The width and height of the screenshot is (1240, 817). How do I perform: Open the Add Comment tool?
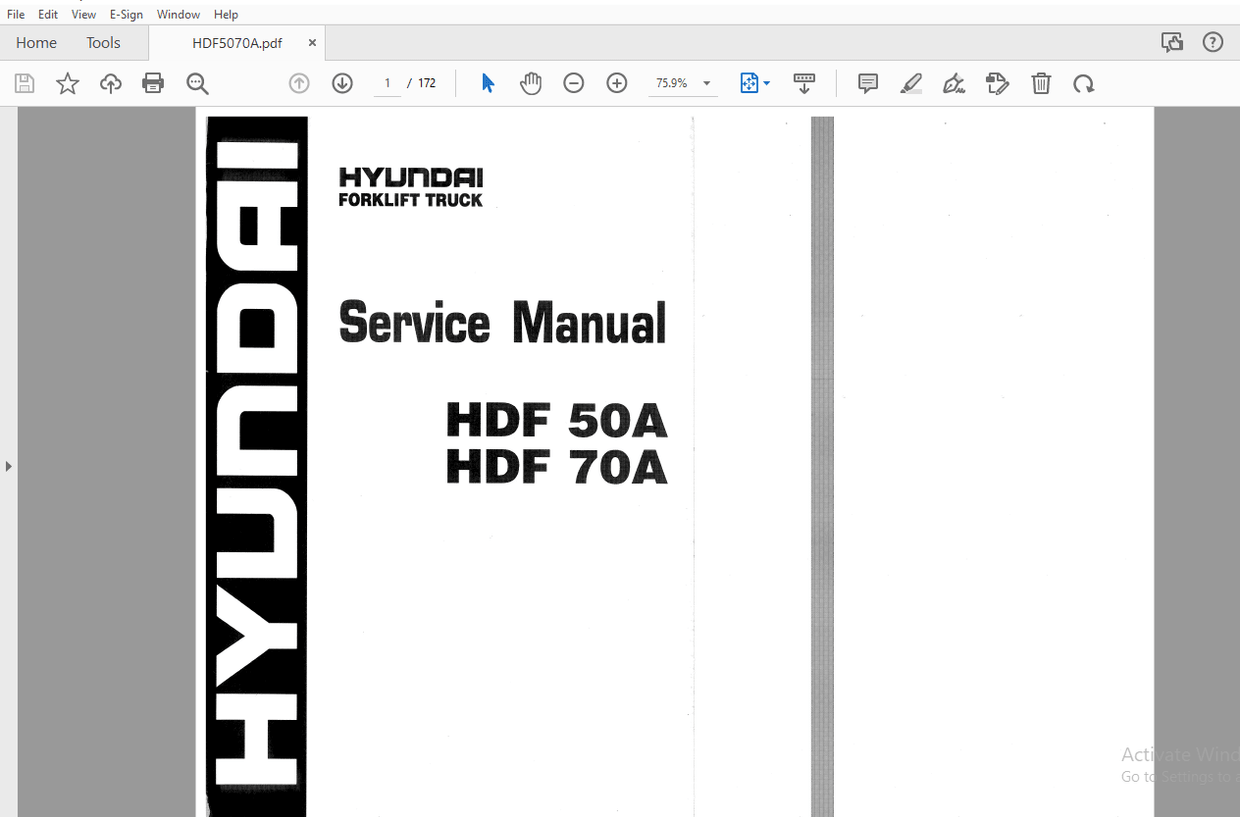(867, 83)
